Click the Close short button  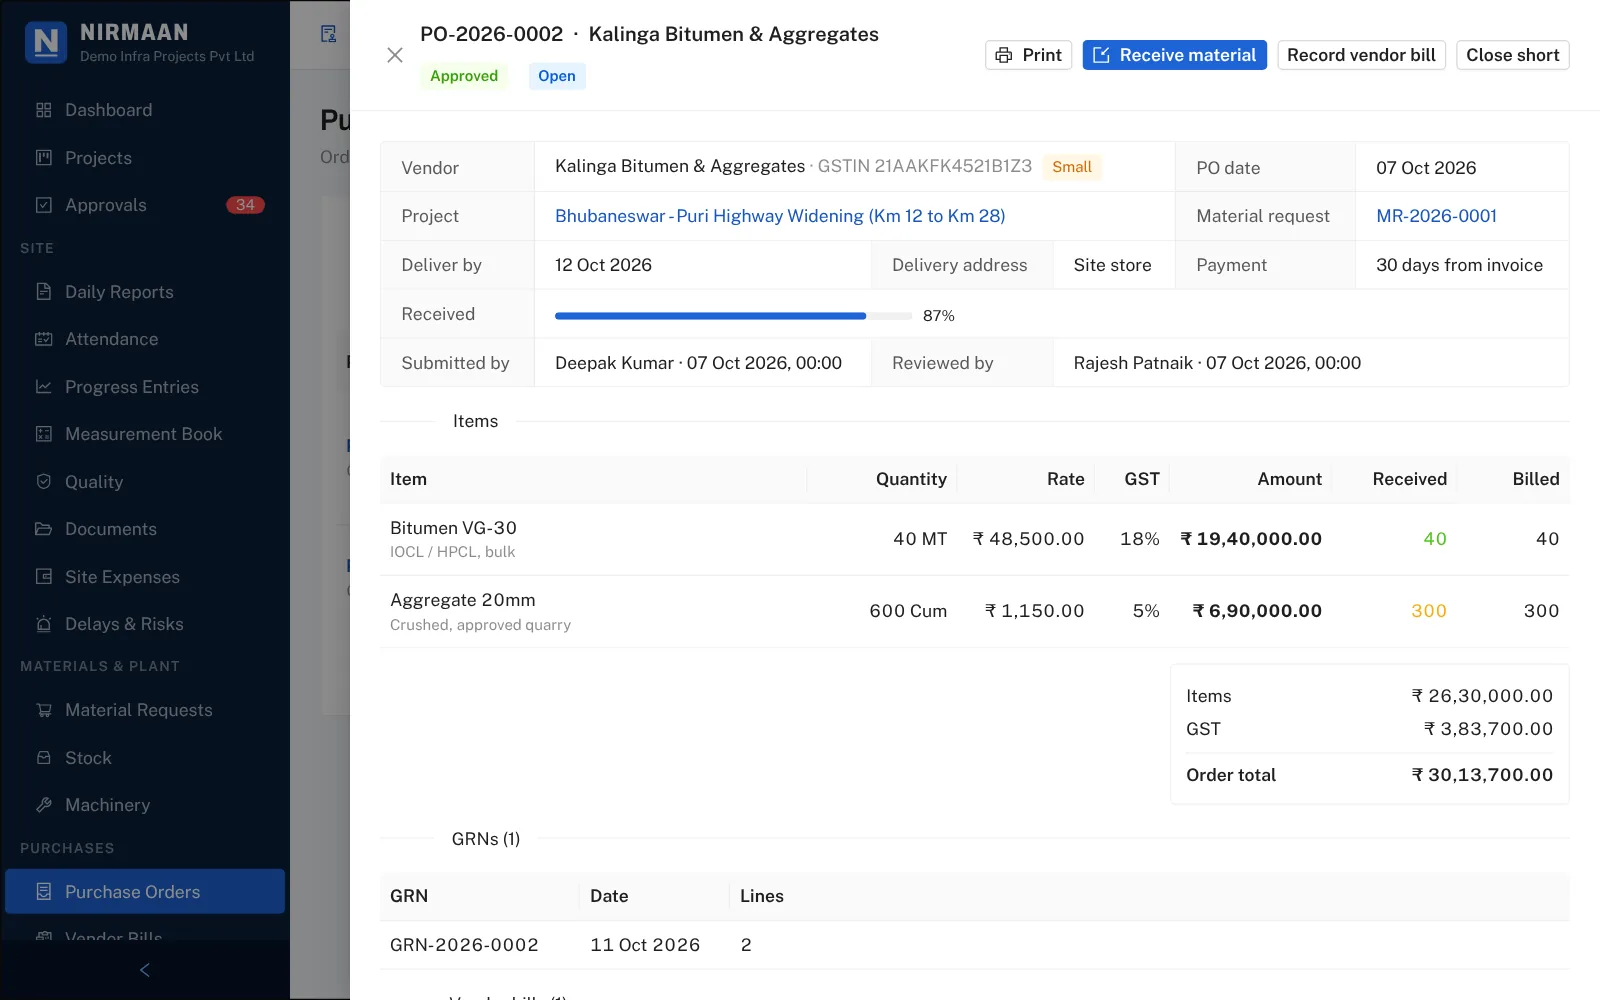click(1512, 55)
